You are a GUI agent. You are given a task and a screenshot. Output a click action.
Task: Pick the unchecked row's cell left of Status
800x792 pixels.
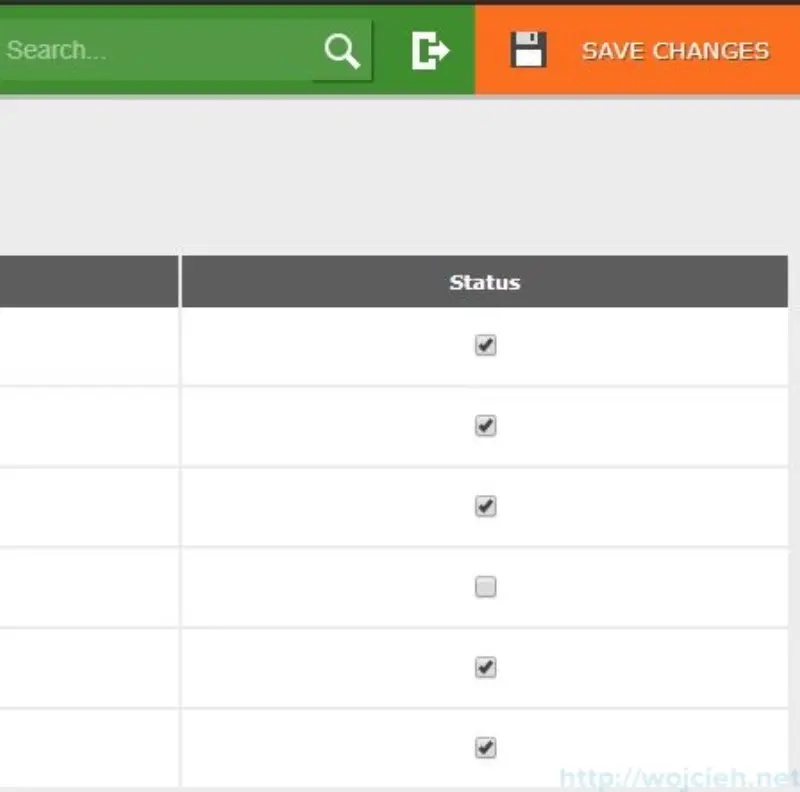[88, 588]
